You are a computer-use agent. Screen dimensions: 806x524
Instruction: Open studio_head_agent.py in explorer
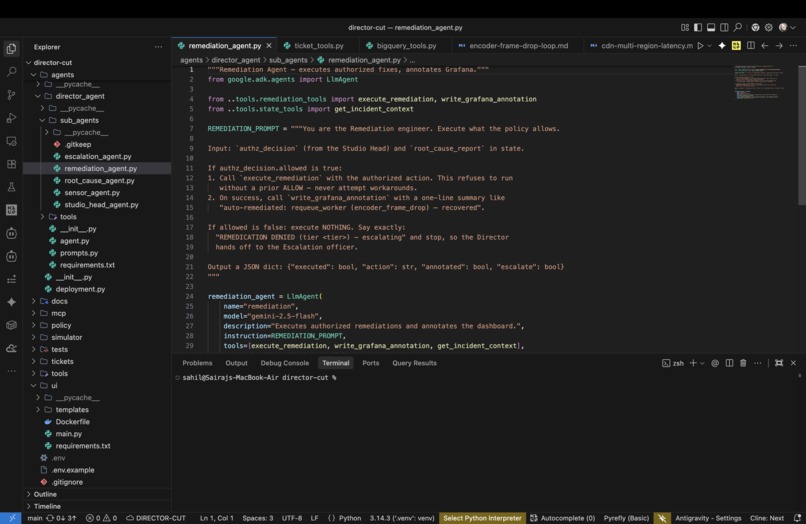click(x=101, y=205)
